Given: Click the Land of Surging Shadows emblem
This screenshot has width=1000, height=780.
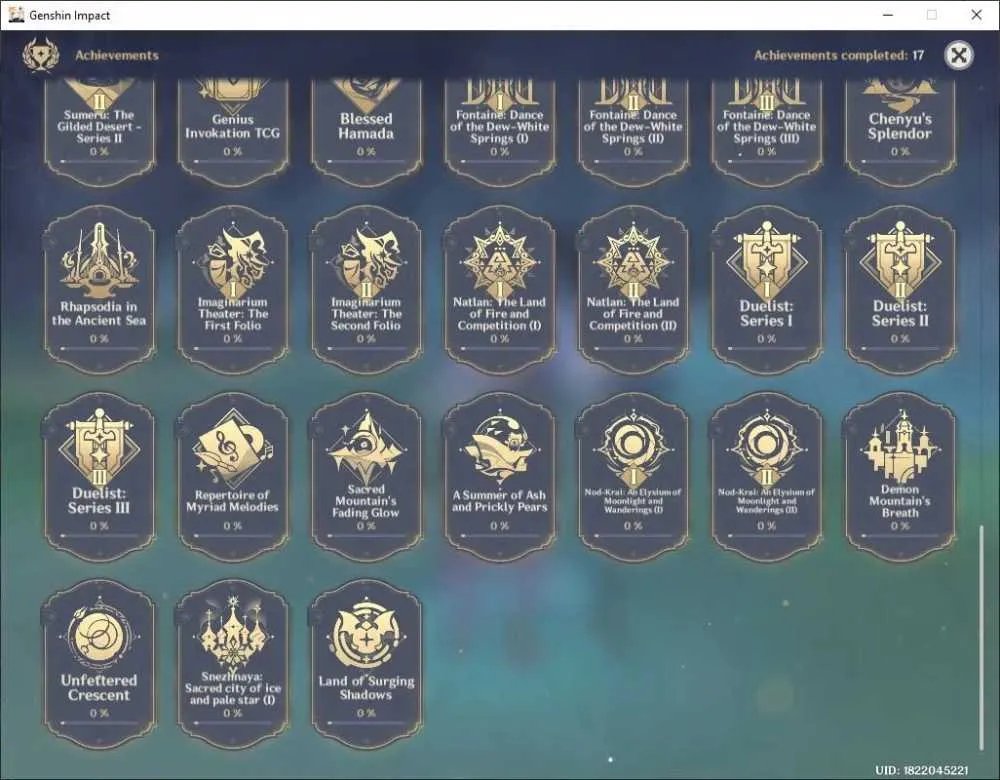Looking at the screenshot, I should click(366, 633).
